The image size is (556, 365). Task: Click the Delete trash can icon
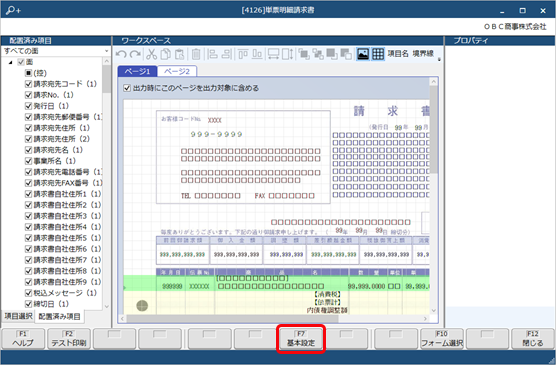(x=196, y=54)
